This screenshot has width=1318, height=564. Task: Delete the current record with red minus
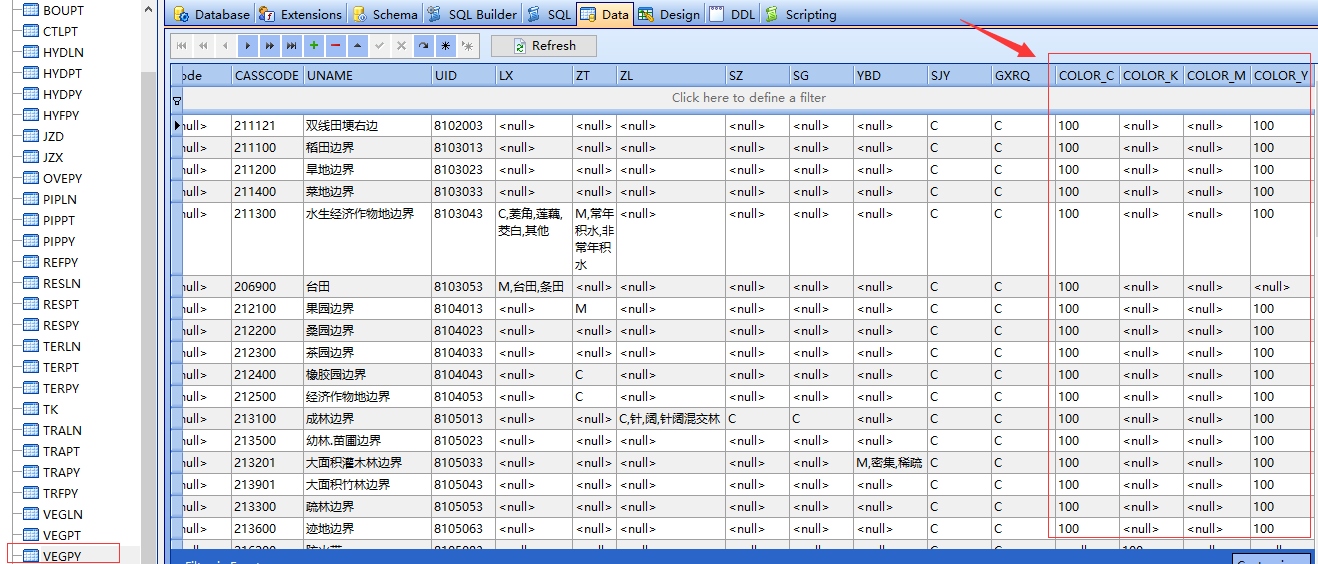[x=335, y=46]
